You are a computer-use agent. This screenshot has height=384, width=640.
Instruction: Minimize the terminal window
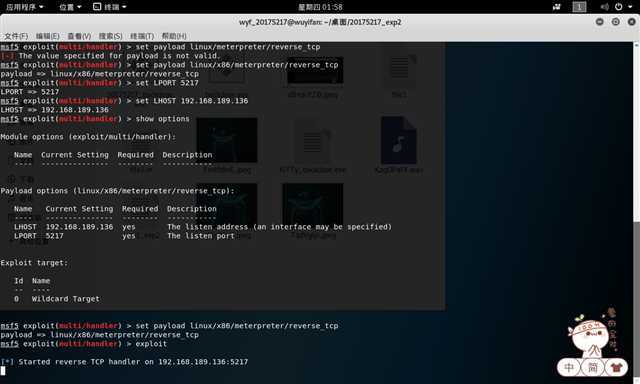click(x=600, y=22)
